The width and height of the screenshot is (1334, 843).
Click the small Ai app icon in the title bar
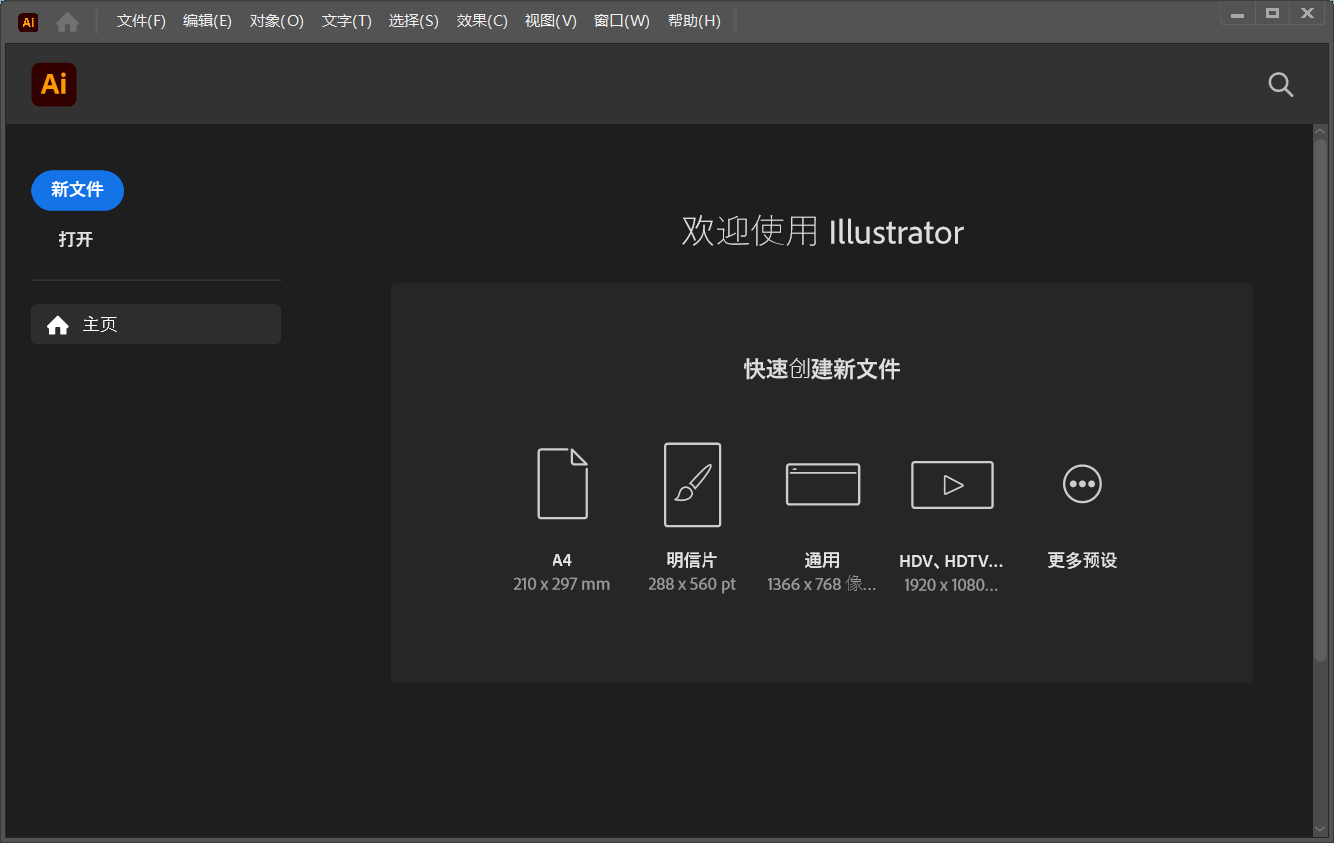tap(28, 22)
